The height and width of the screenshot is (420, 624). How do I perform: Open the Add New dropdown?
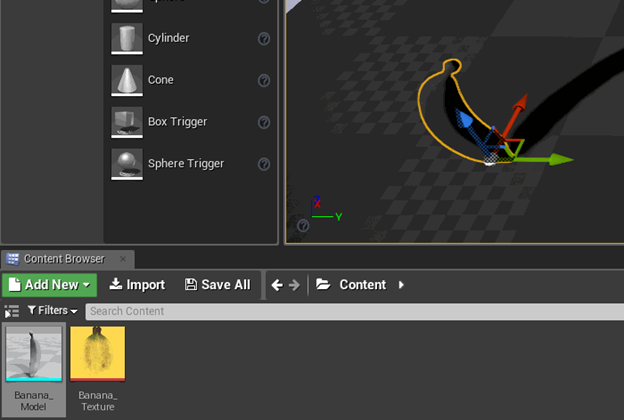click(49, 285)
